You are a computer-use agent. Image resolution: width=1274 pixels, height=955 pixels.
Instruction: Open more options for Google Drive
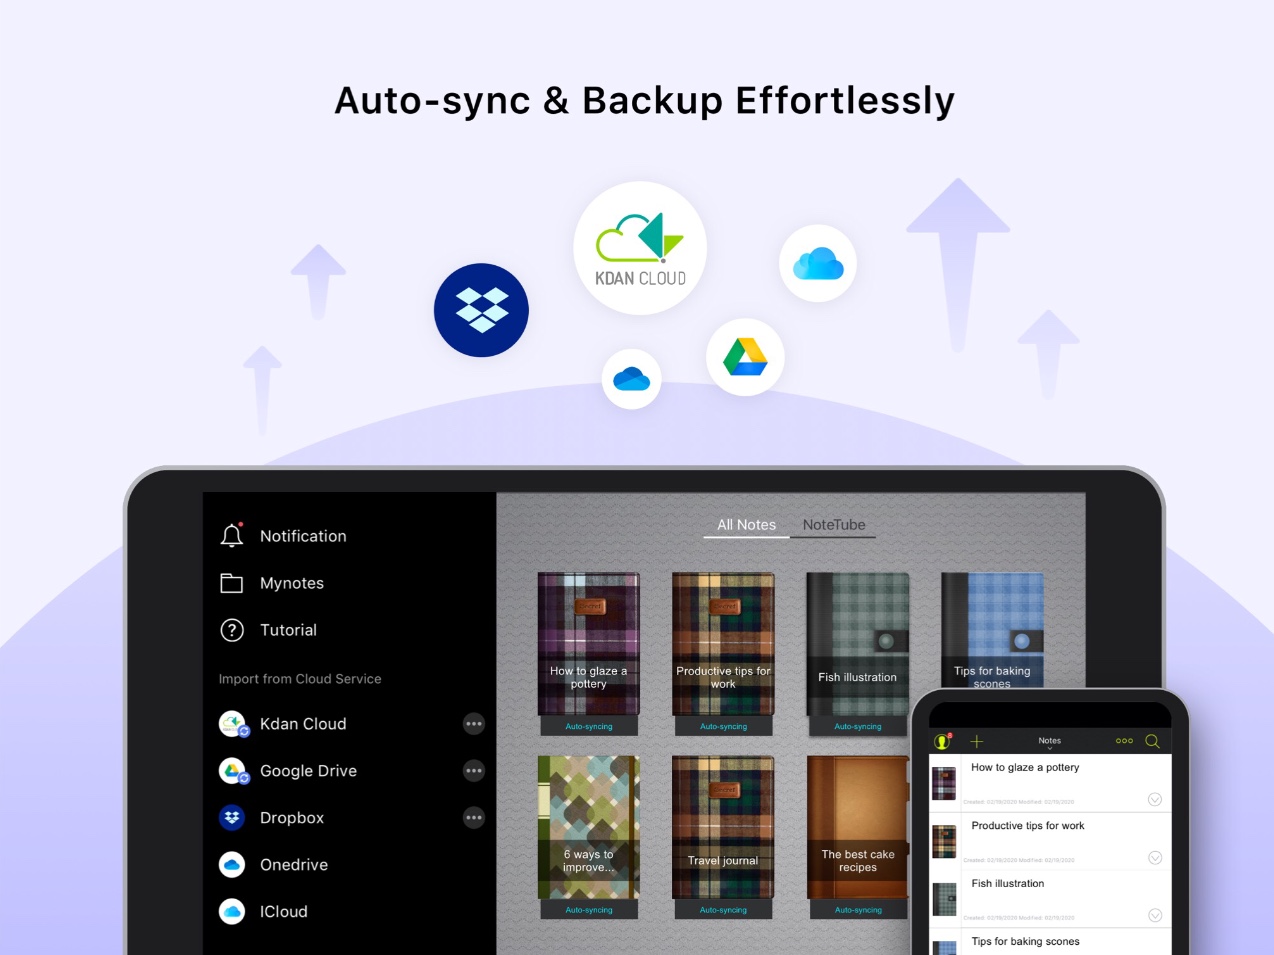pos(474,770)
